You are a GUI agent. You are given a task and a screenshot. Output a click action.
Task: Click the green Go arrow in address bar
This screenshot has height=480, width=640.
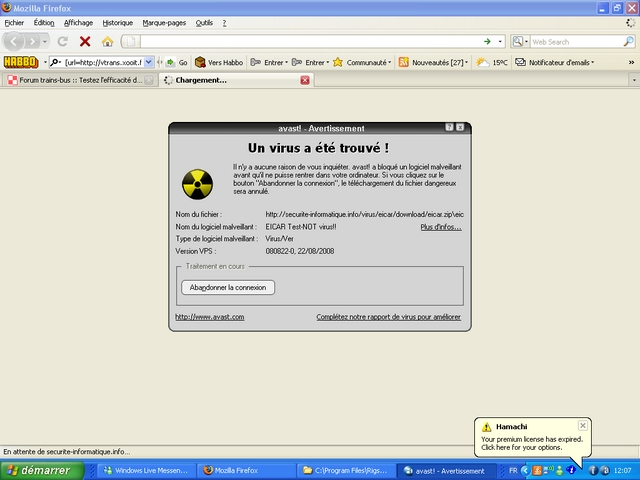(487, 41)
